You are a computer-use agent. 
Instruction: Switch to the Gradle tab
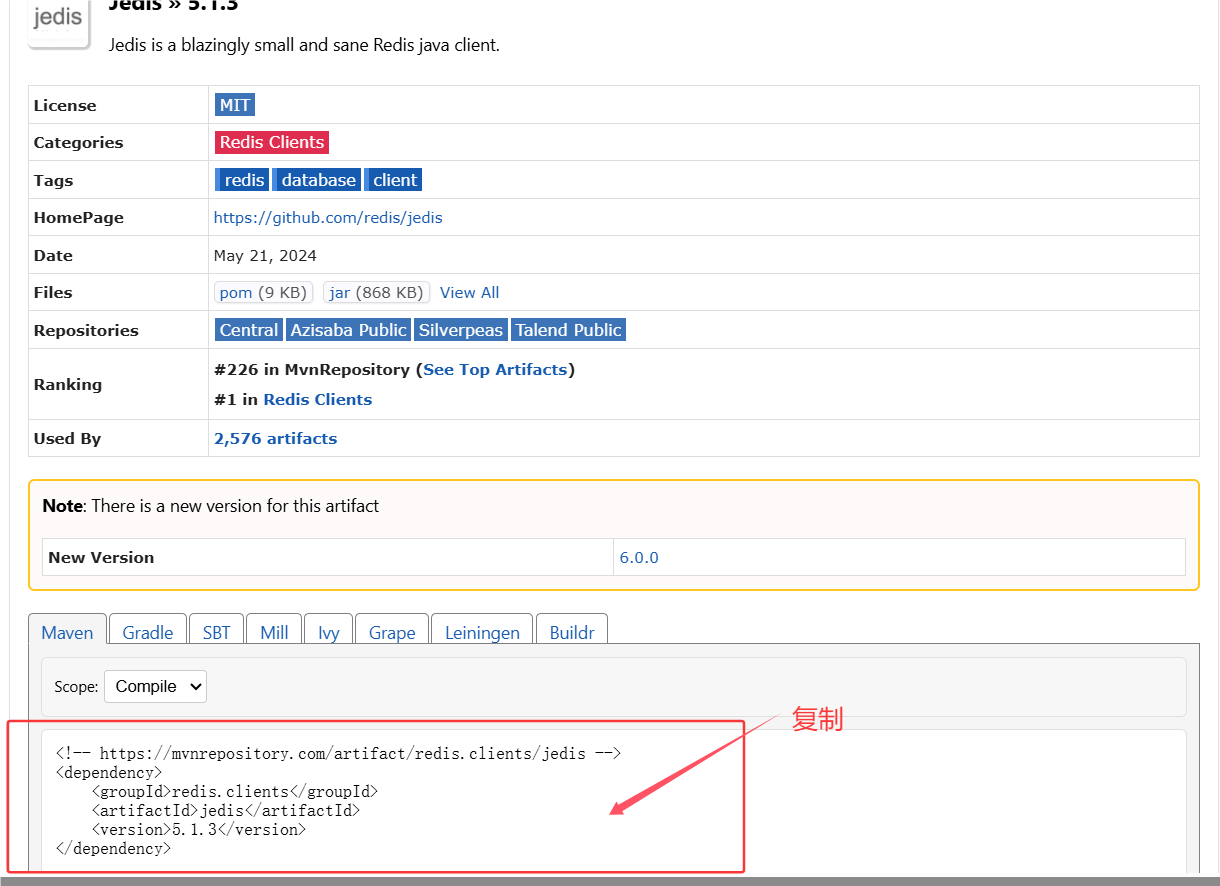(x=148, y=632)
